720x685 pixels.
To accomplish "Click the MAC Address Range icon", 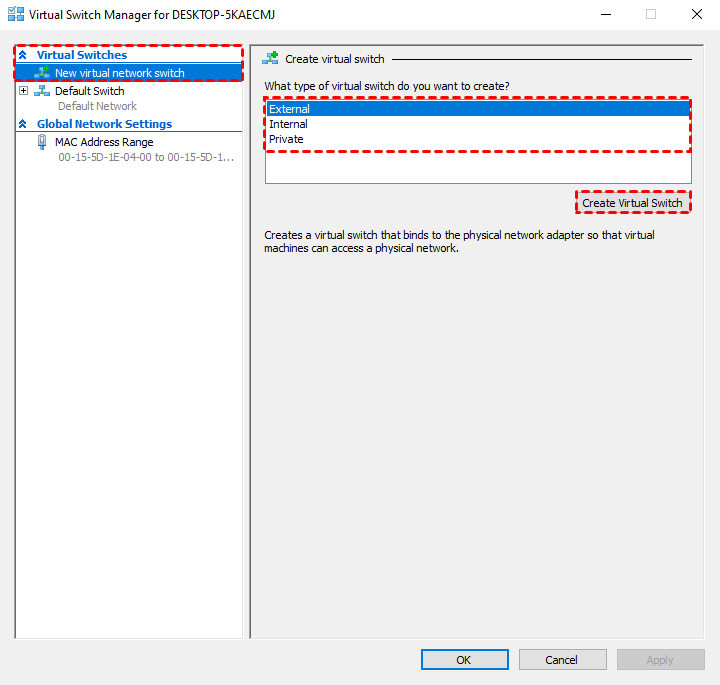I will point(42,142).
